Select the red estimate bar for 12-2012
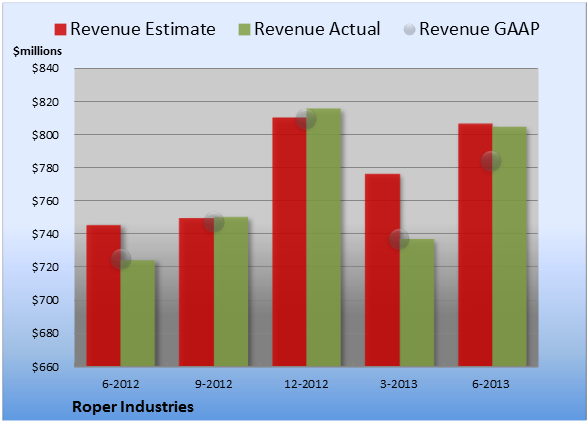 coord(289,242)
